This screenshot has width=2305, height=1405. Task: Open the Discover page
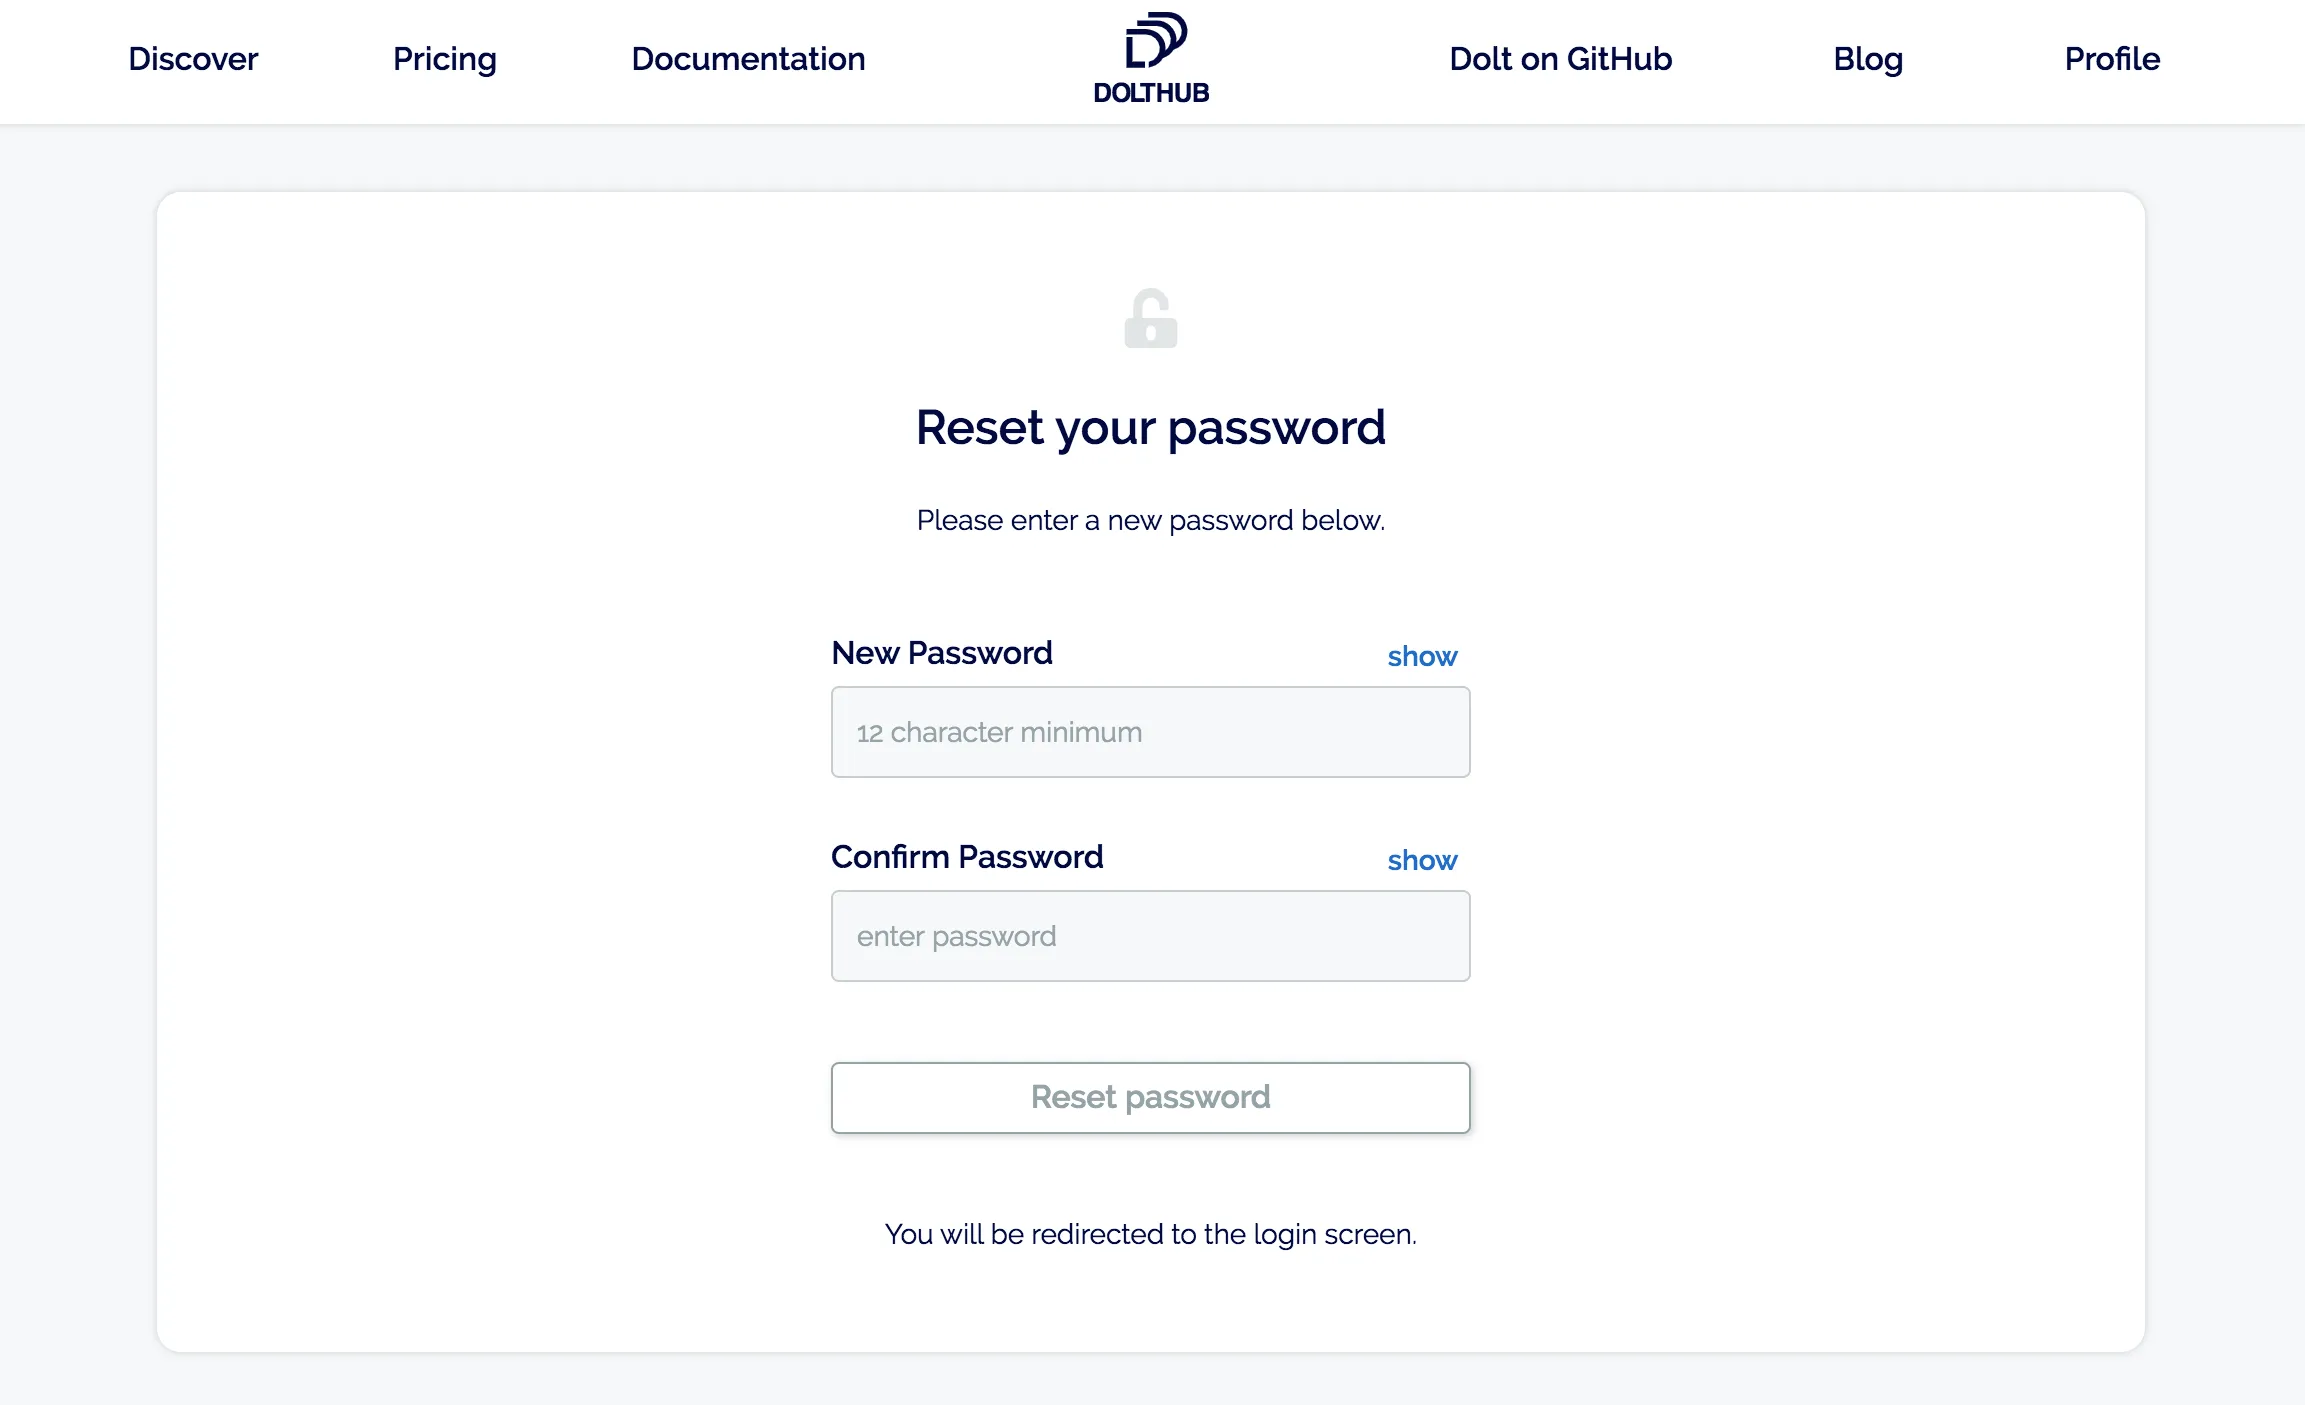click(x=193, y=59)
